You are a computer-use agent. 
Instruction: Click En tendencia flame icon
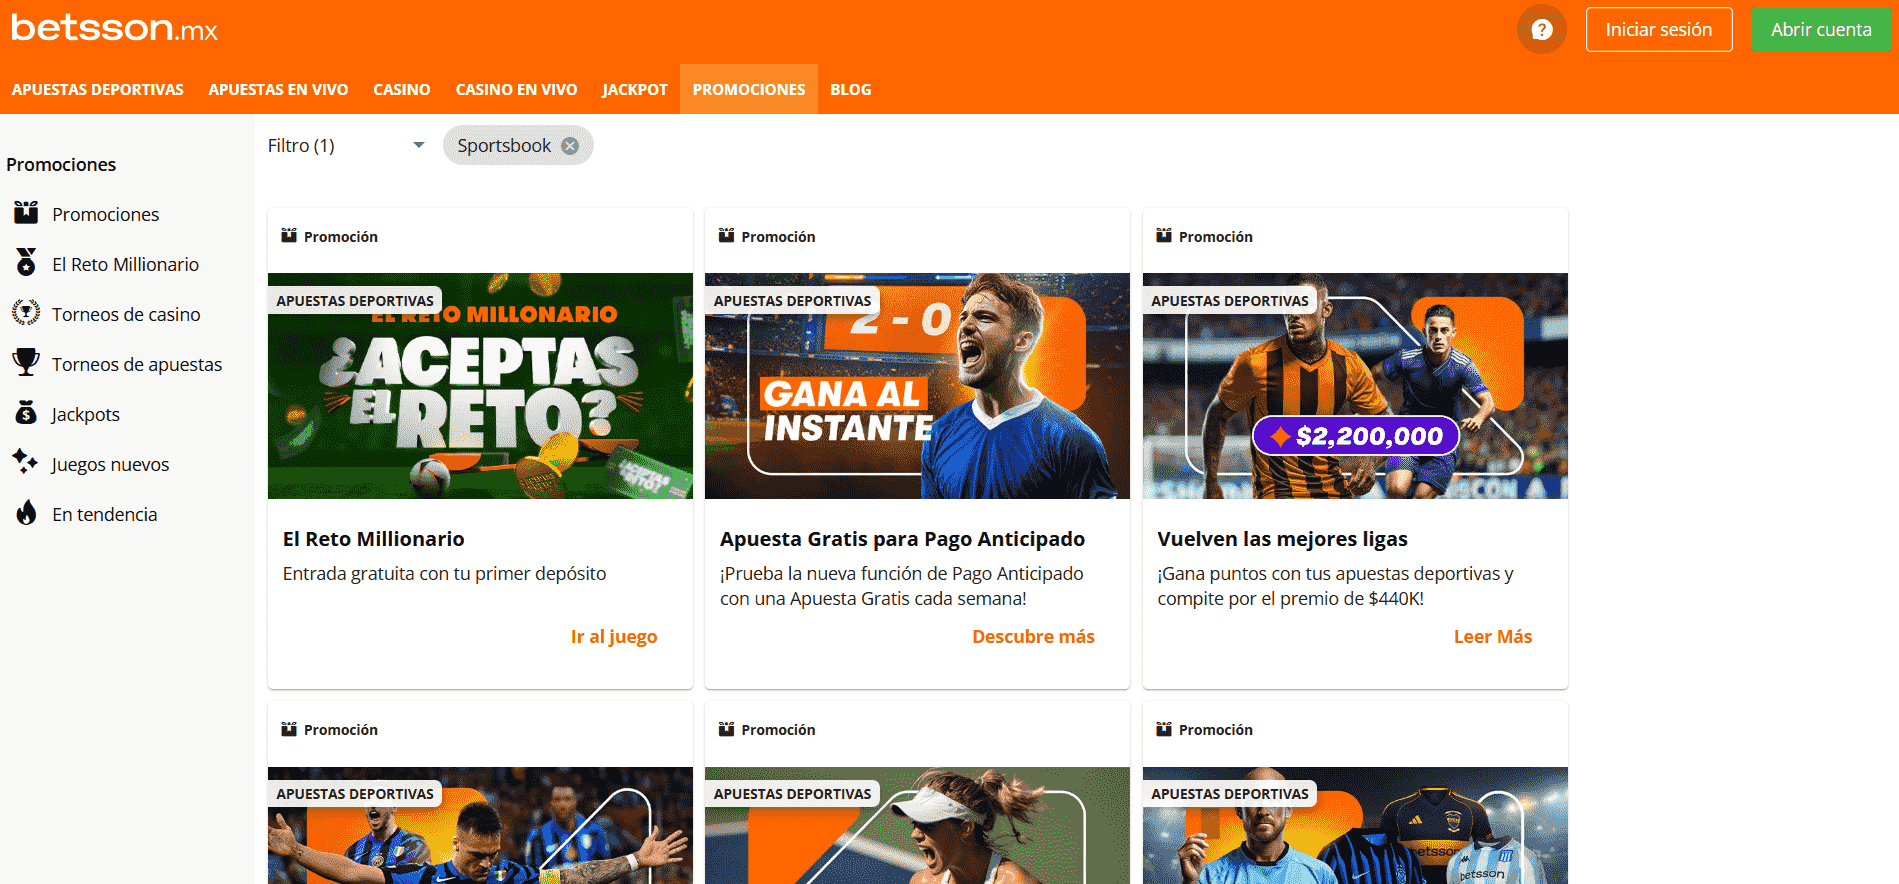pos(26,513)
